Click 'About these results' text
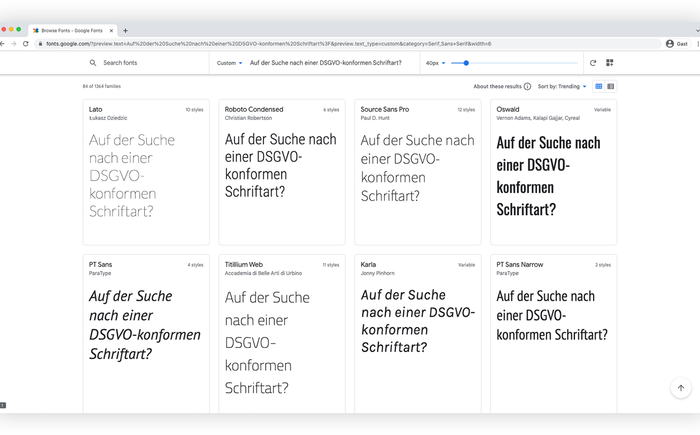The width and height of the screenshot is (700, 435). click(497, 87)
